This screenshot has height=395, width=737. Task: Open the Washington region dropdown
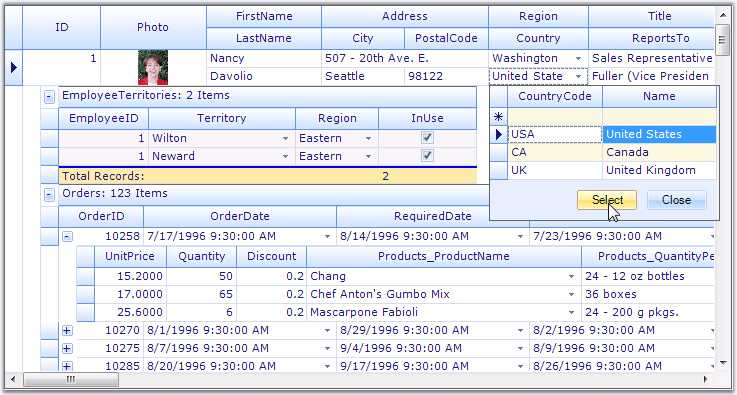click(578, 59)
